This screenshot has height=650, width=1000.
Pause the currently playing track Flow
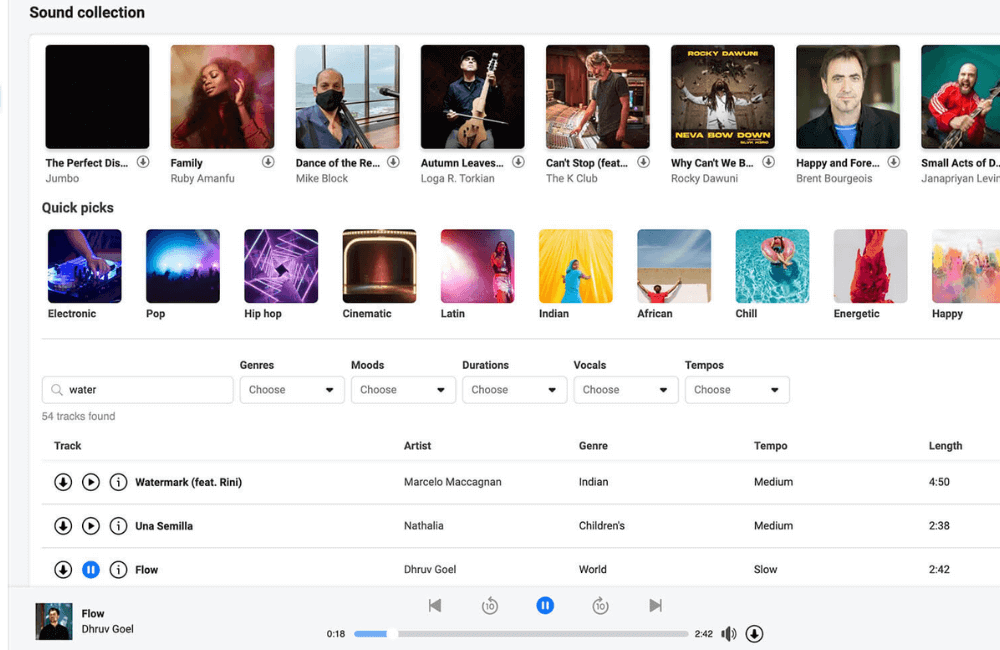545,605
